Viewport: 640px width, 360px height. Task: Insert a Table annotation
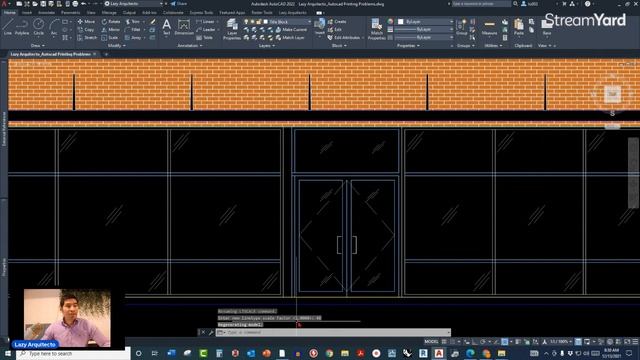204,38
